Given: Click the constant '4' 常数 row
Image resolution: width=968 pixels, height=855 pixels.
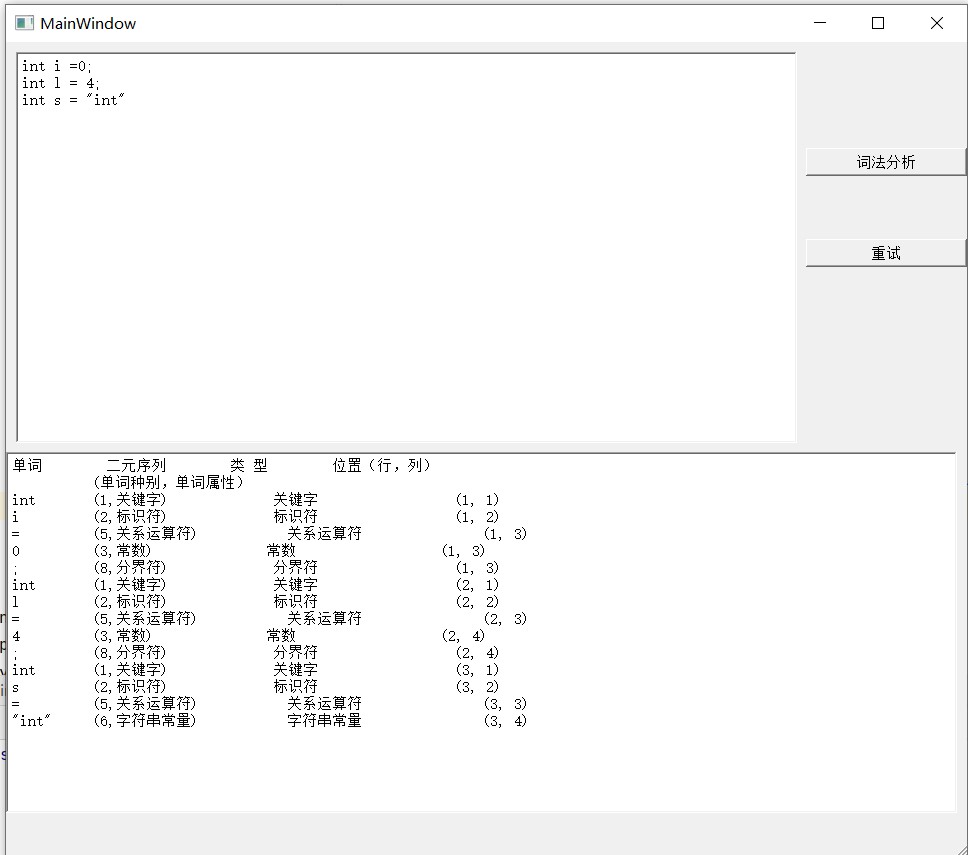Looking at the screenshot, I should 14,635.
